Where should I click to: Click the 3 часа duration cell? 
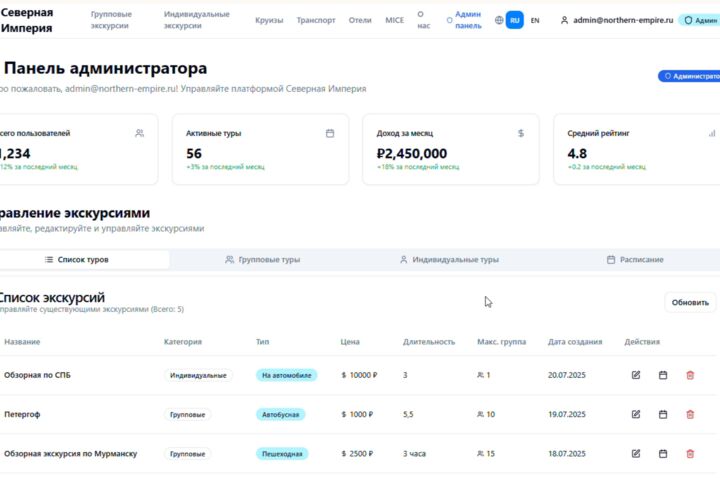tap(414, 453)
